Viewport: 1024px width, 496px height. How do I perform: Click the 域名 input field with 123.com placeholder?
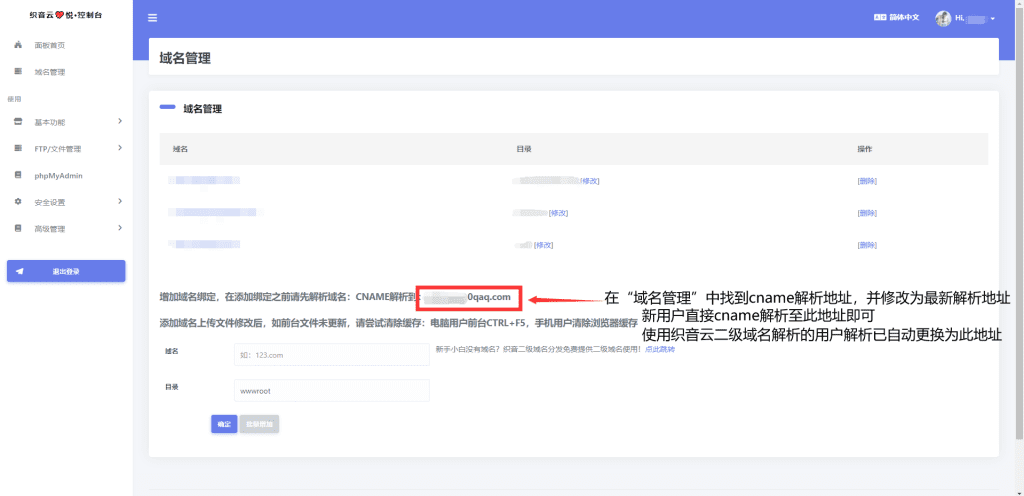click(x=331, y=355)
